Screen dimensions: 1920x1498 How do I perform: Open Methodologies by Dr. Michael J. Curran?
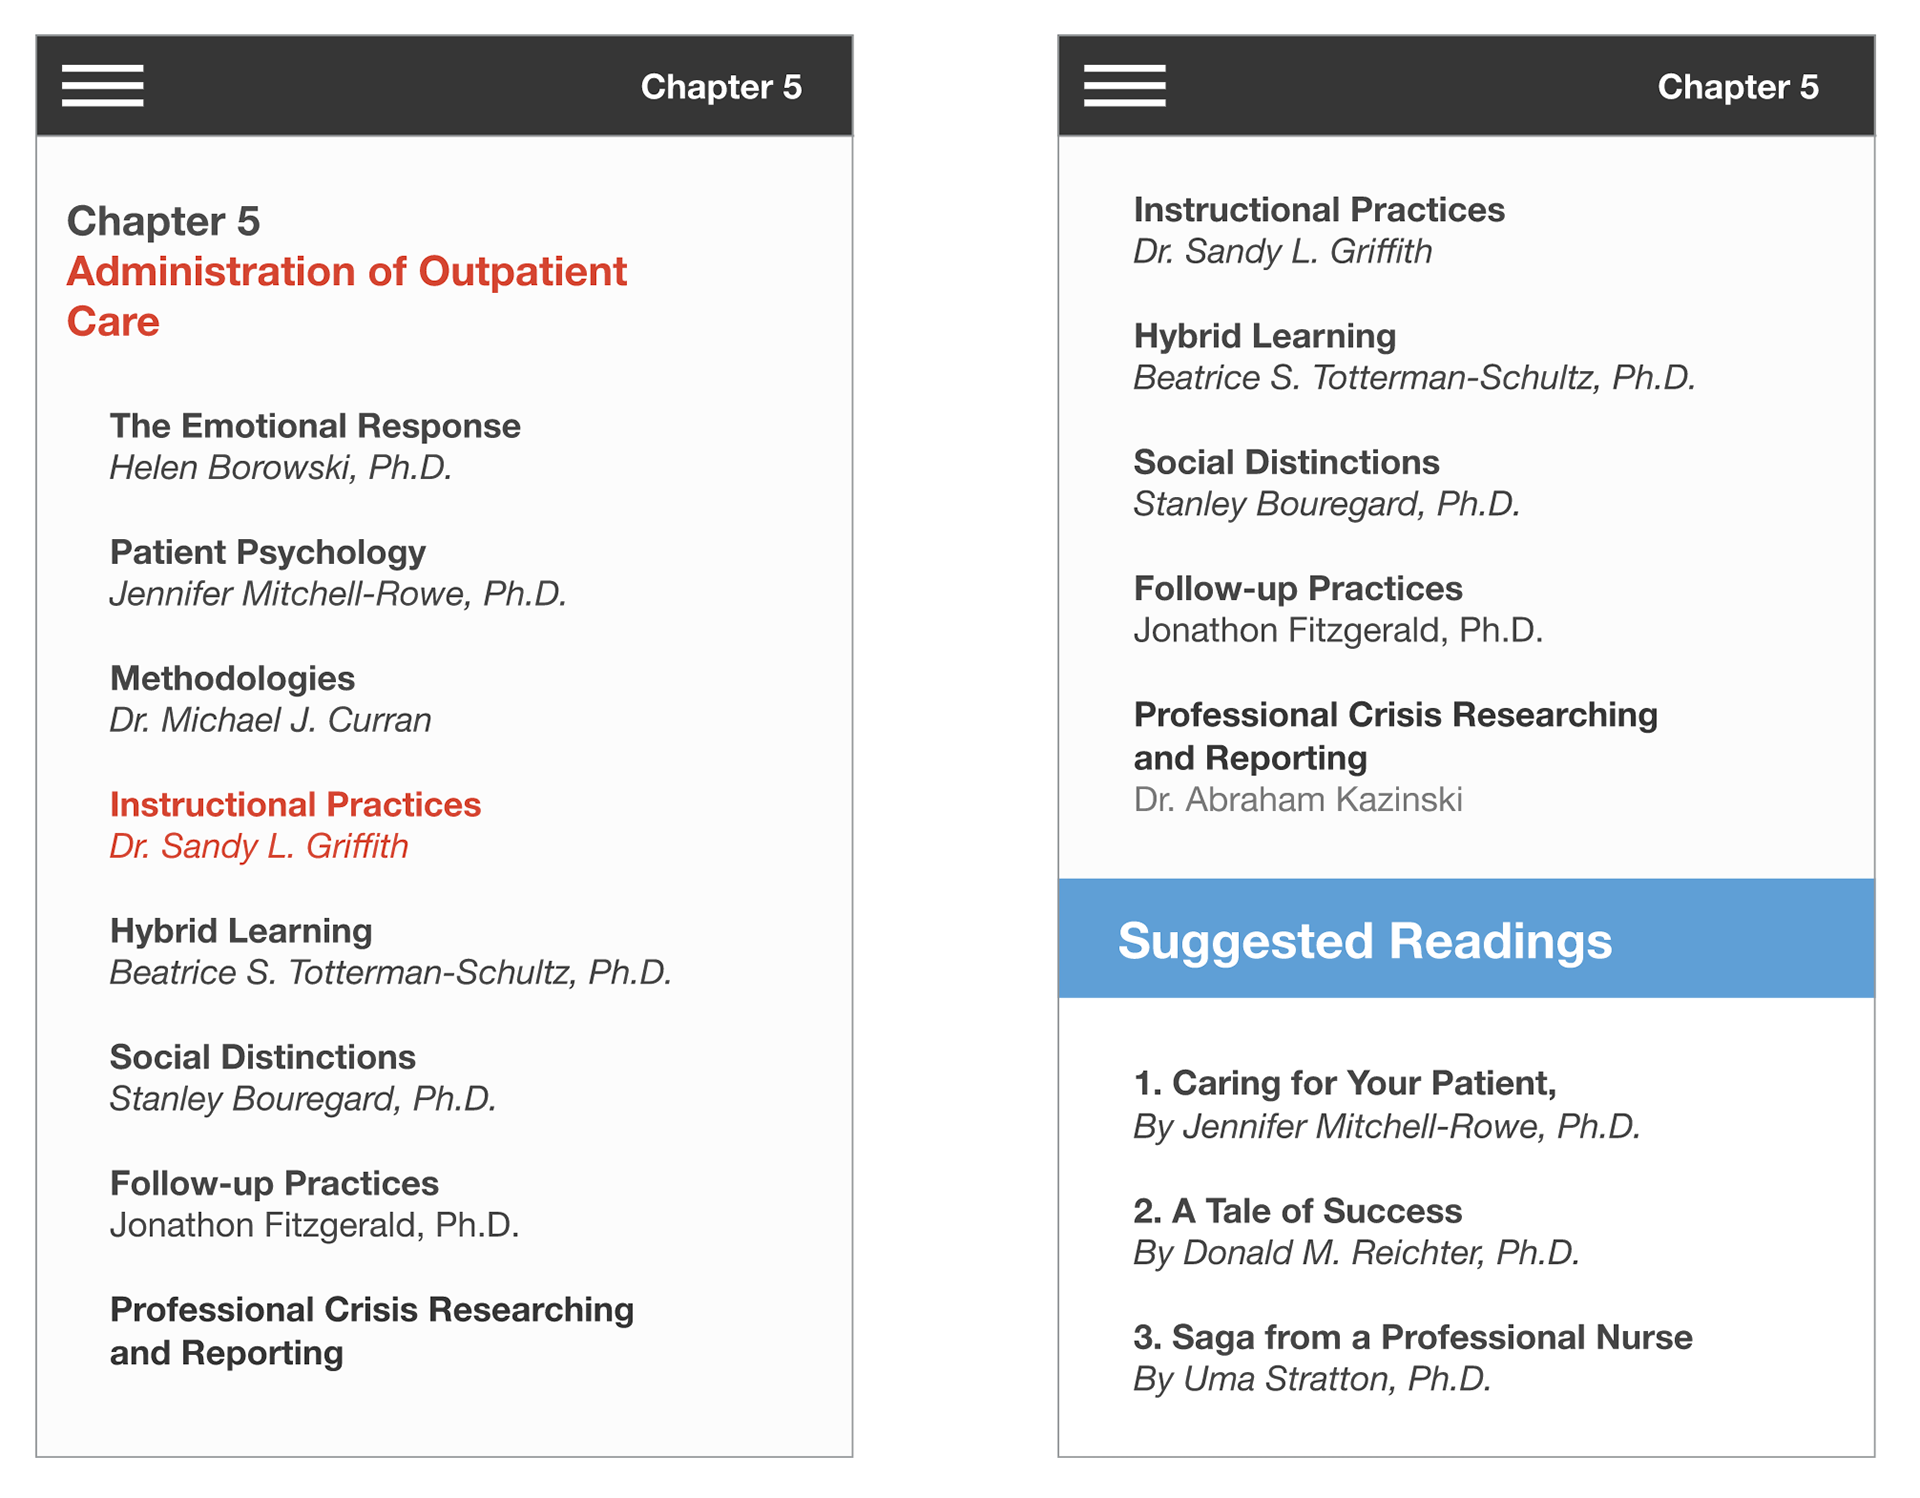pyautogui.click(x=232, y=679)
